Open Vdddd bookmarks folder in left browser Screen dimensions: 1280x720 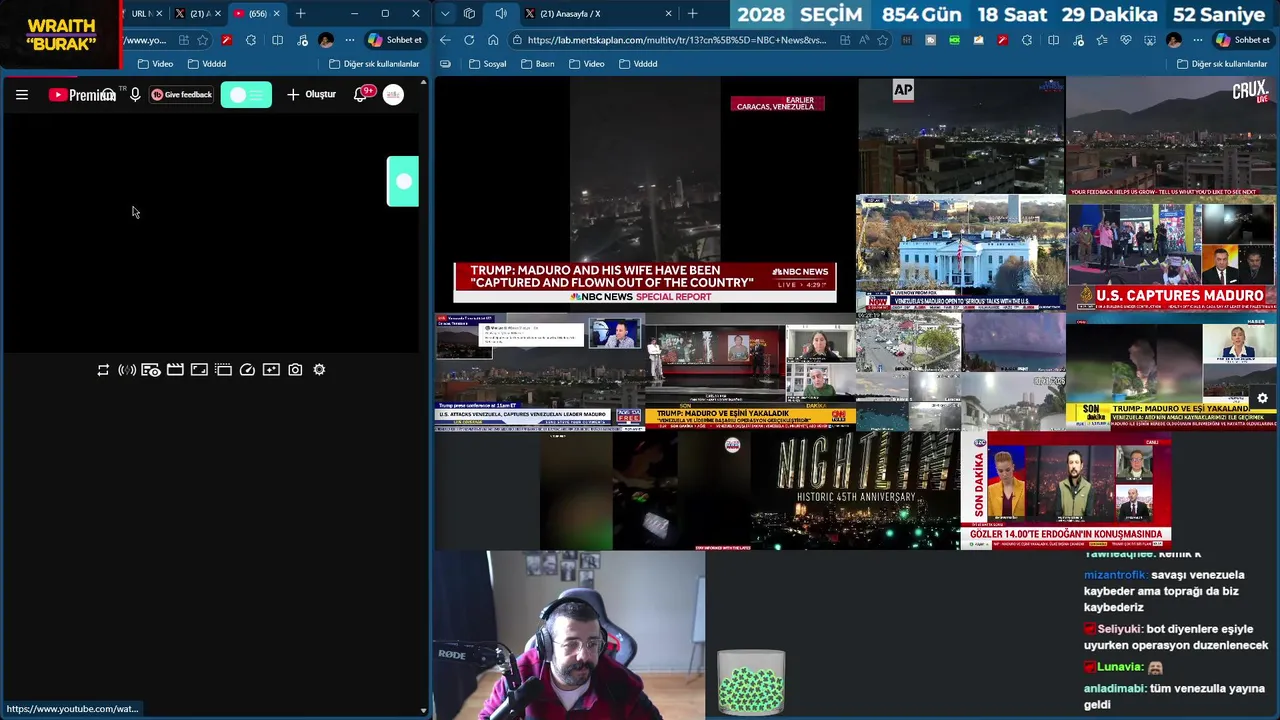(206, 64)
